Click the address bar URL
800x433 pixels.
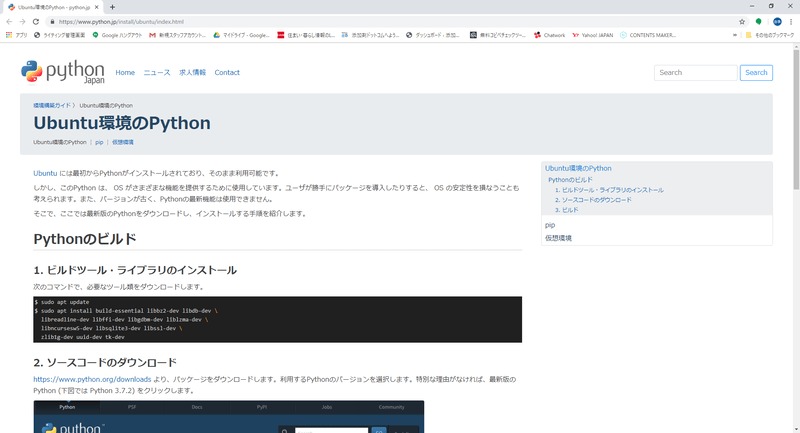(x=121, y=22)
